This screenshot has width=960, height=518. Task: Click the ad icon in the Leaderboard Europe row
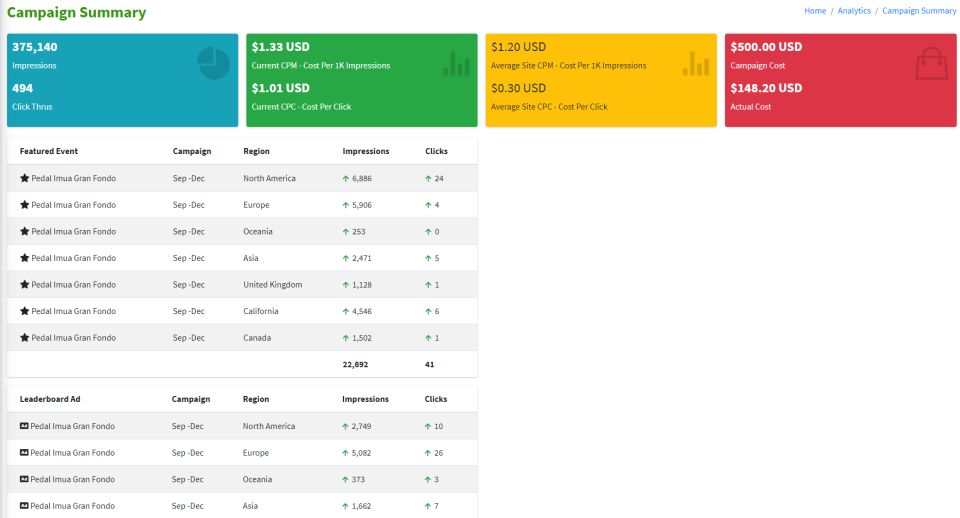pyautogui.click(x=25, y=453)
